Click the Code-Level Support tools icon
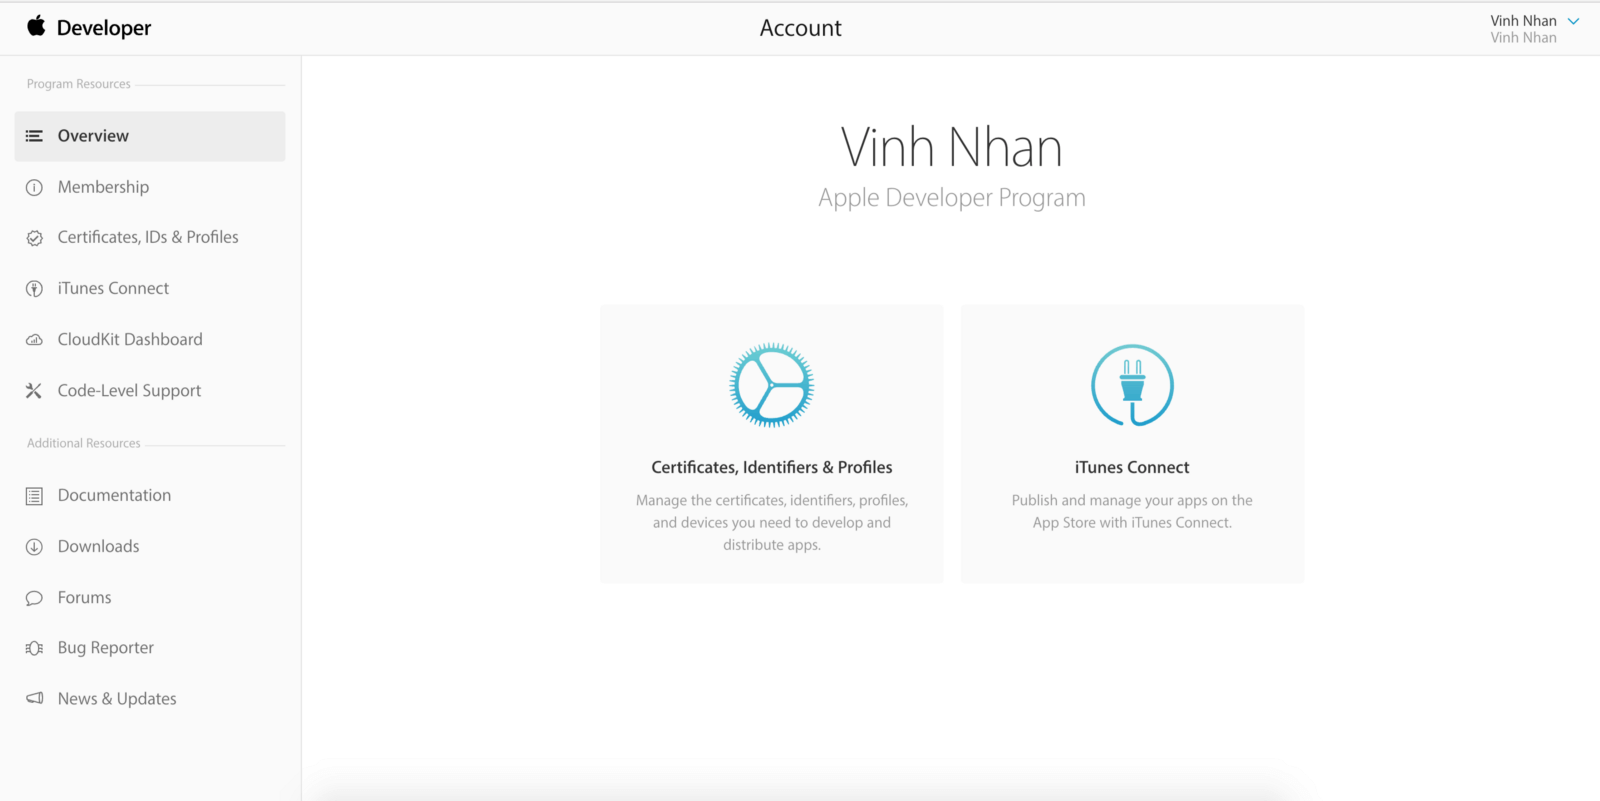This screenshot has width=1600, height=801. (x=34, y=391)
